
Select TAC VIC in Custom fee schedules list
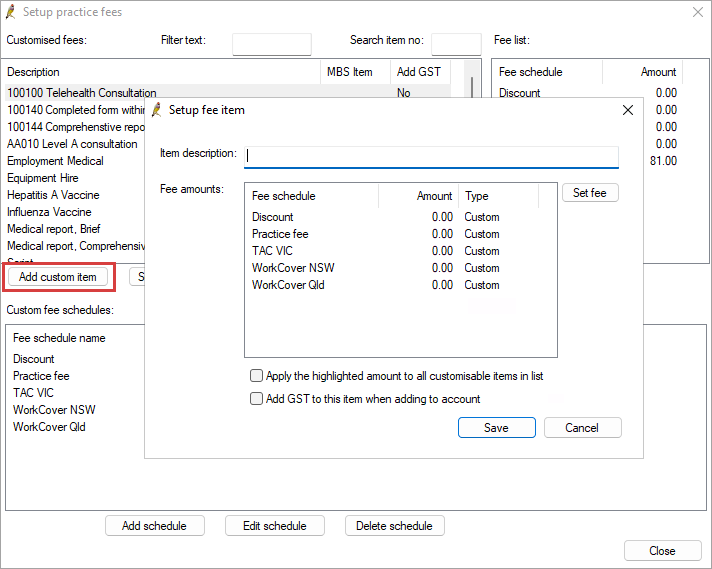coord(33,392)
